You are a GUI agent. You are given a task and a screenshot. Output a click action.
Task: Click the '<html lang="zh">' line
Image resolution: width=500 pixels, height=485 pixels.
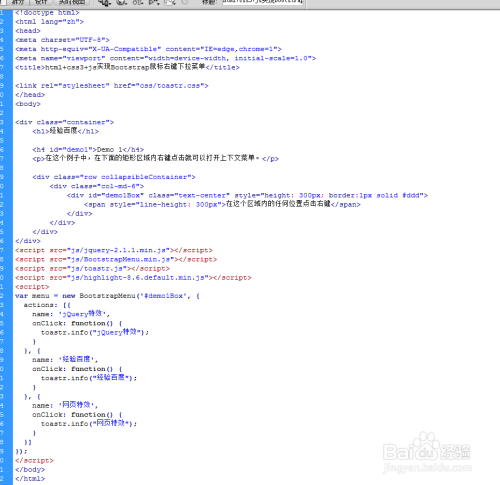pos(49,22)
